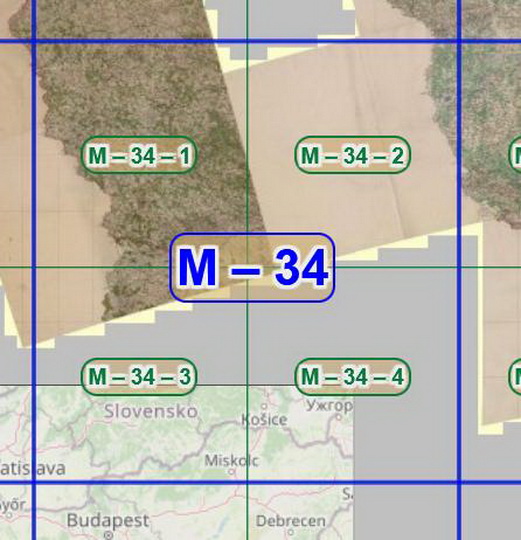
Task: Open the M – 34 – 2 quadrant label
Action: [x=353, y=155]
